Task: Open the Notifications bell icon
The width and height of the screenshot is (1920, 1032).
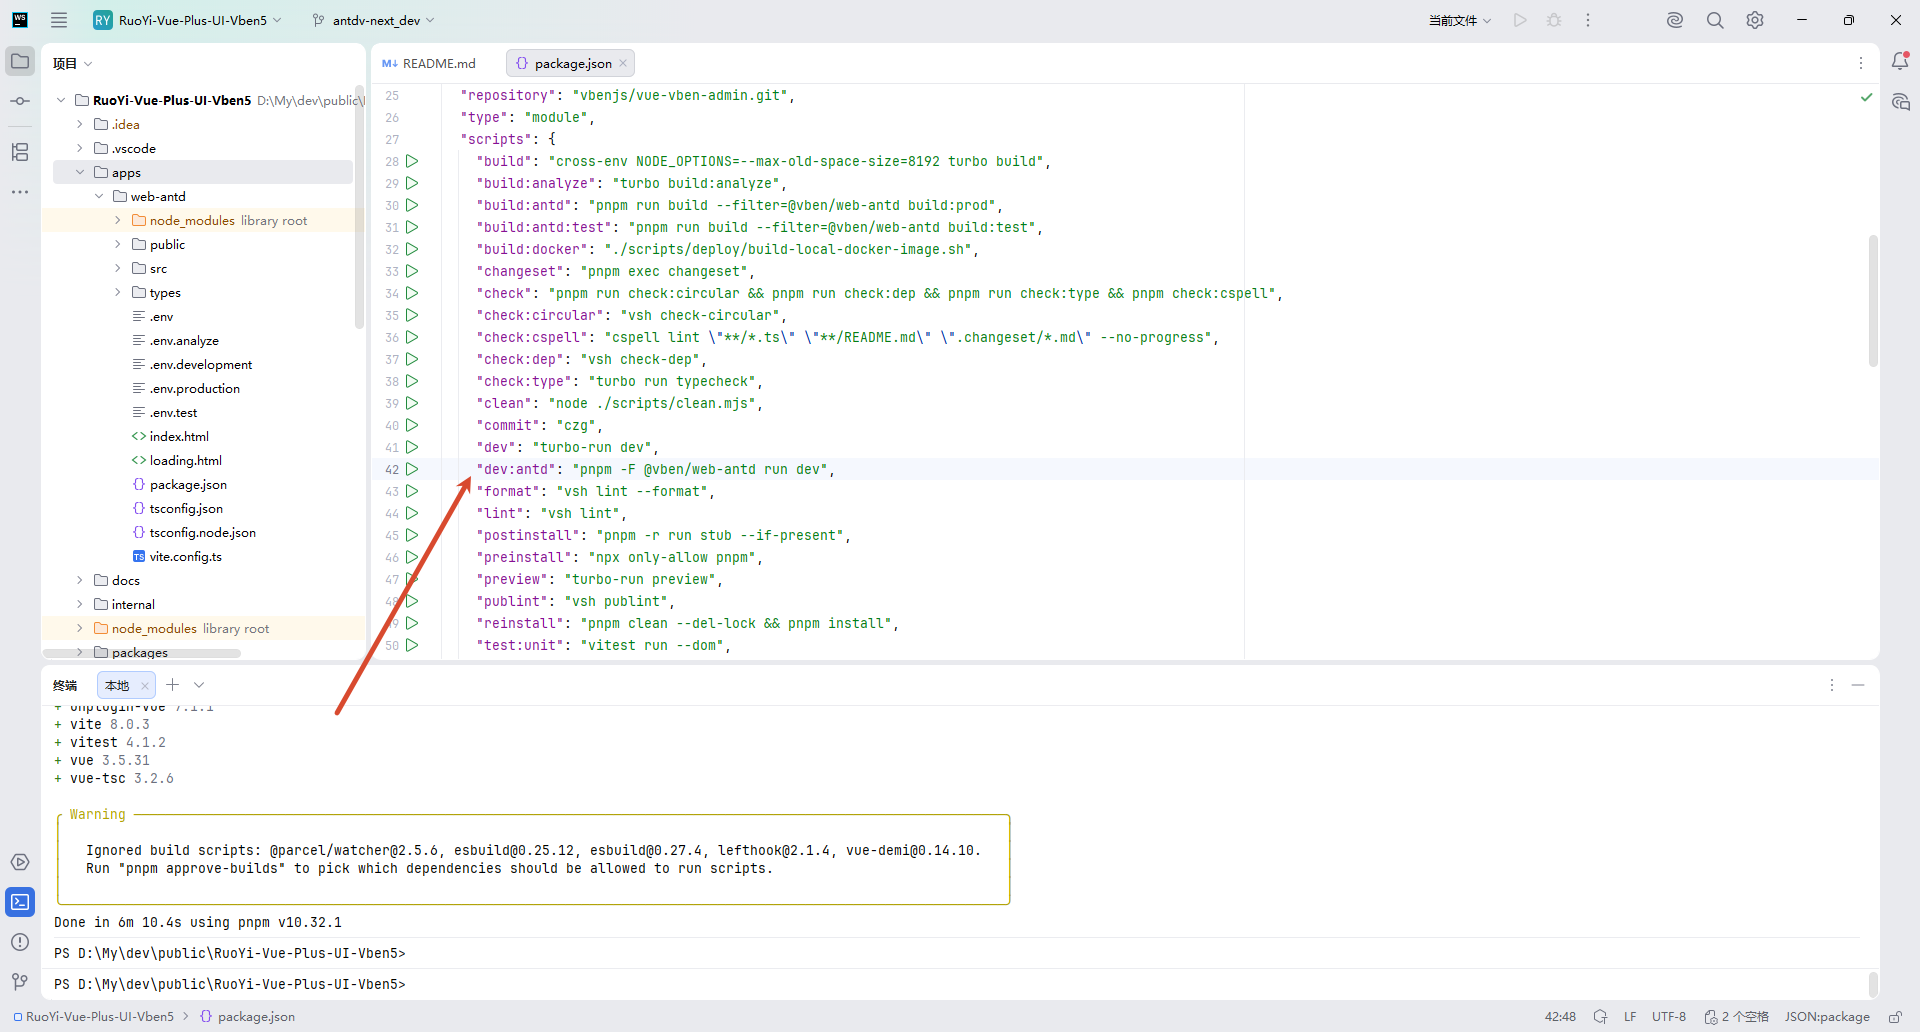Action: [1900, 61]
